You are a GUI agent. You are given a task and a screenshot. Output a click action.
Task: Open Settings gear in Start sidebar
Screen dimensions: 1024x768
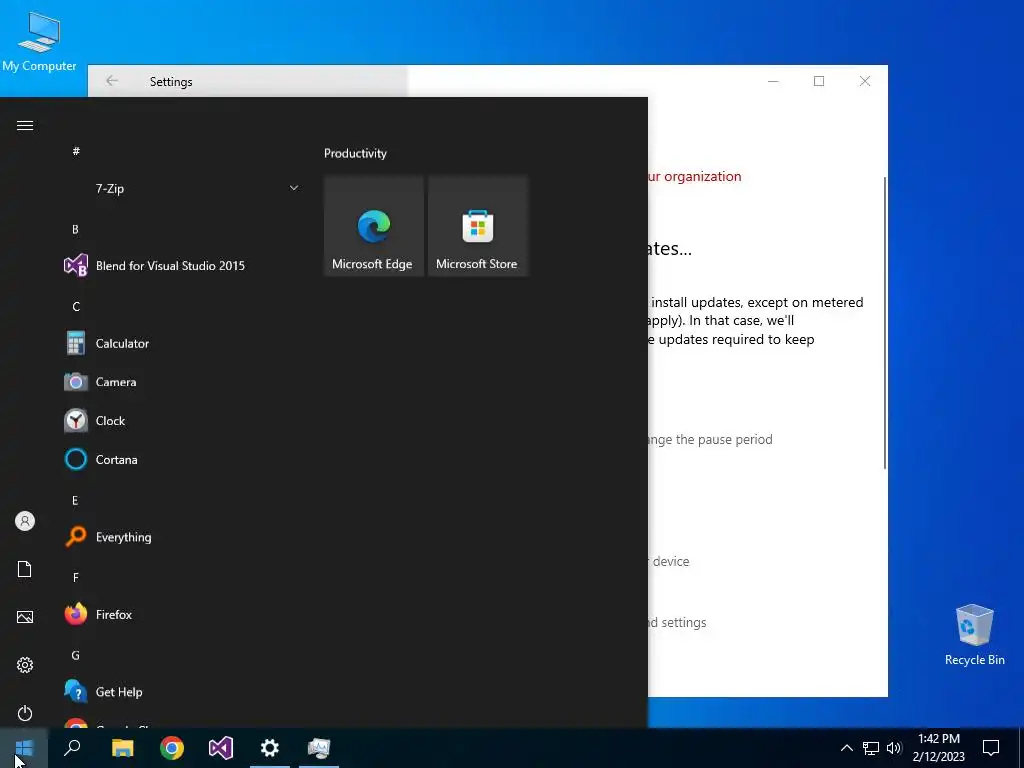pos(25,665)
